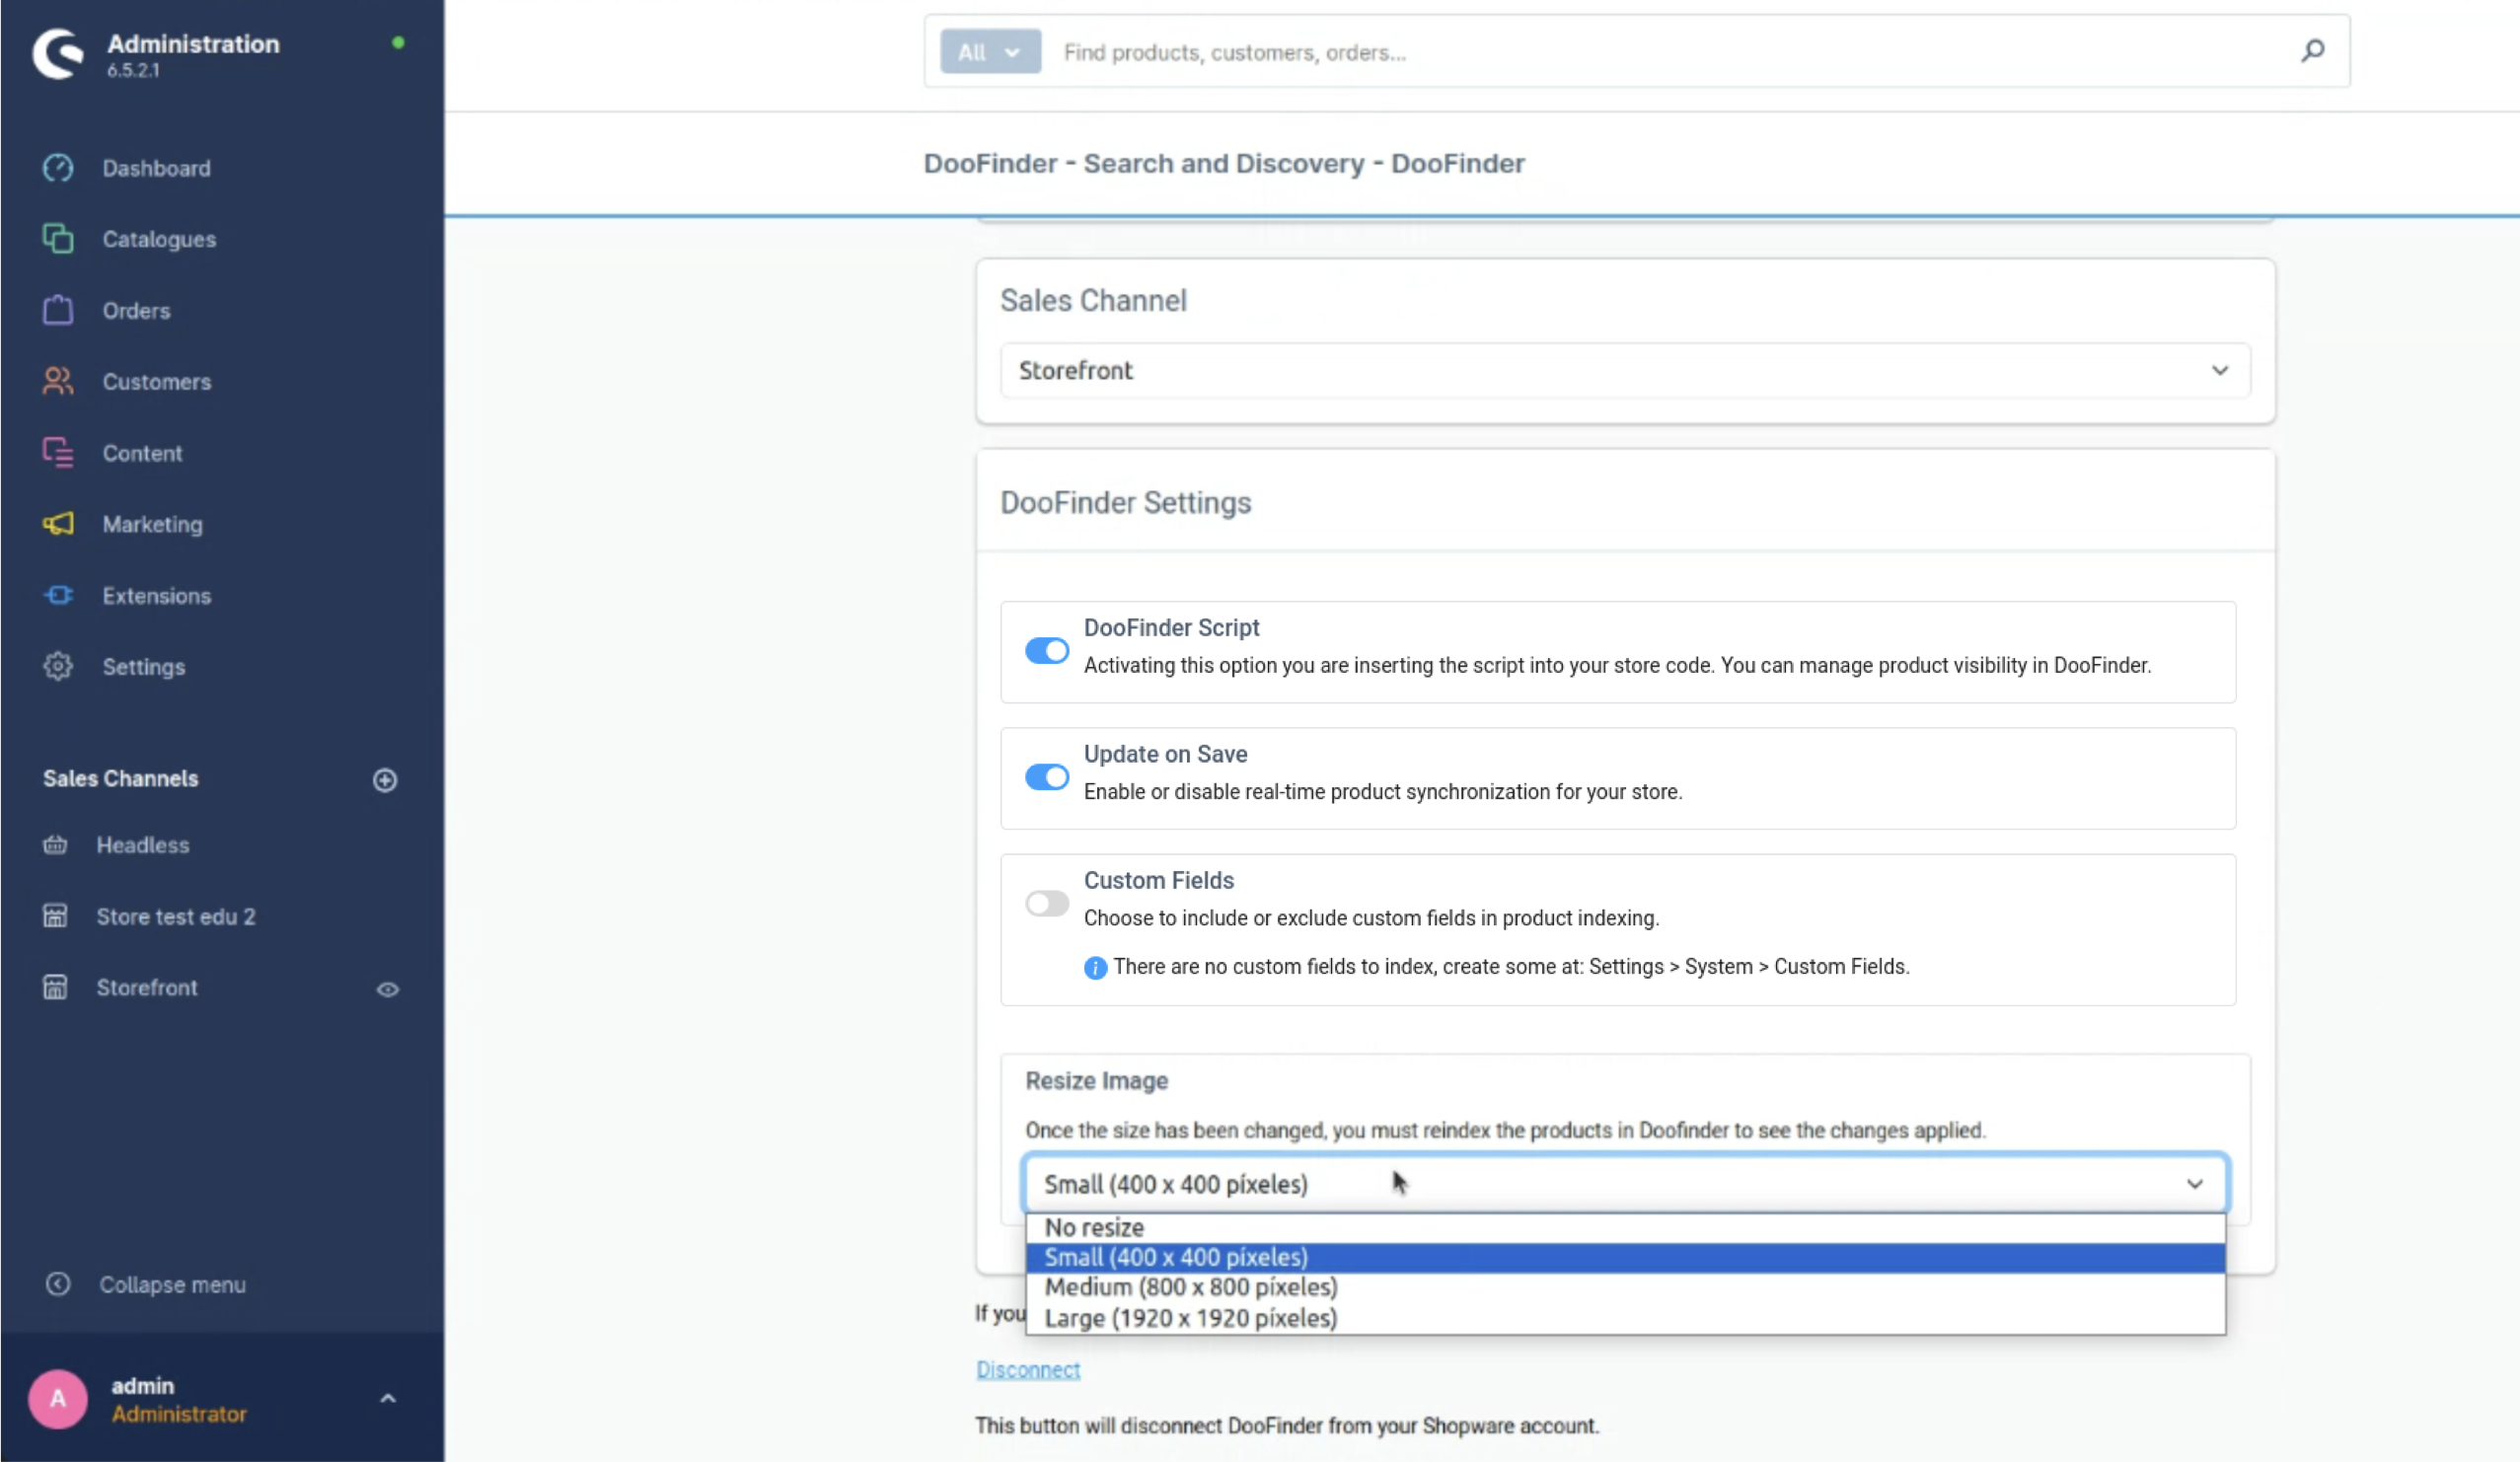Choose Medium (800 x 800 píxeles) option

[1625, 1288]
